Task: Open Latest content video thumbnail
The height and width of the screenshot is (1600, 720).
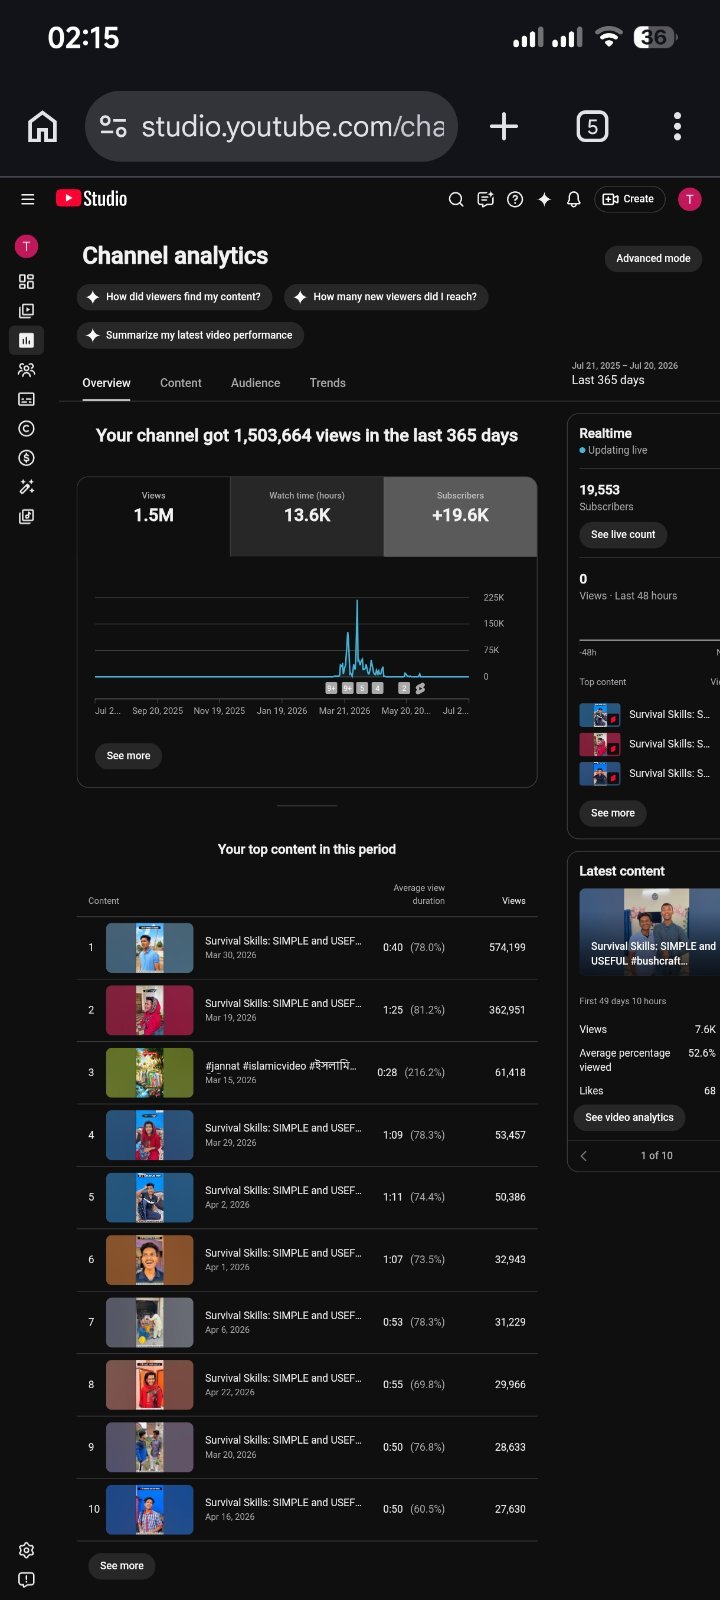Action: [649, 932]
